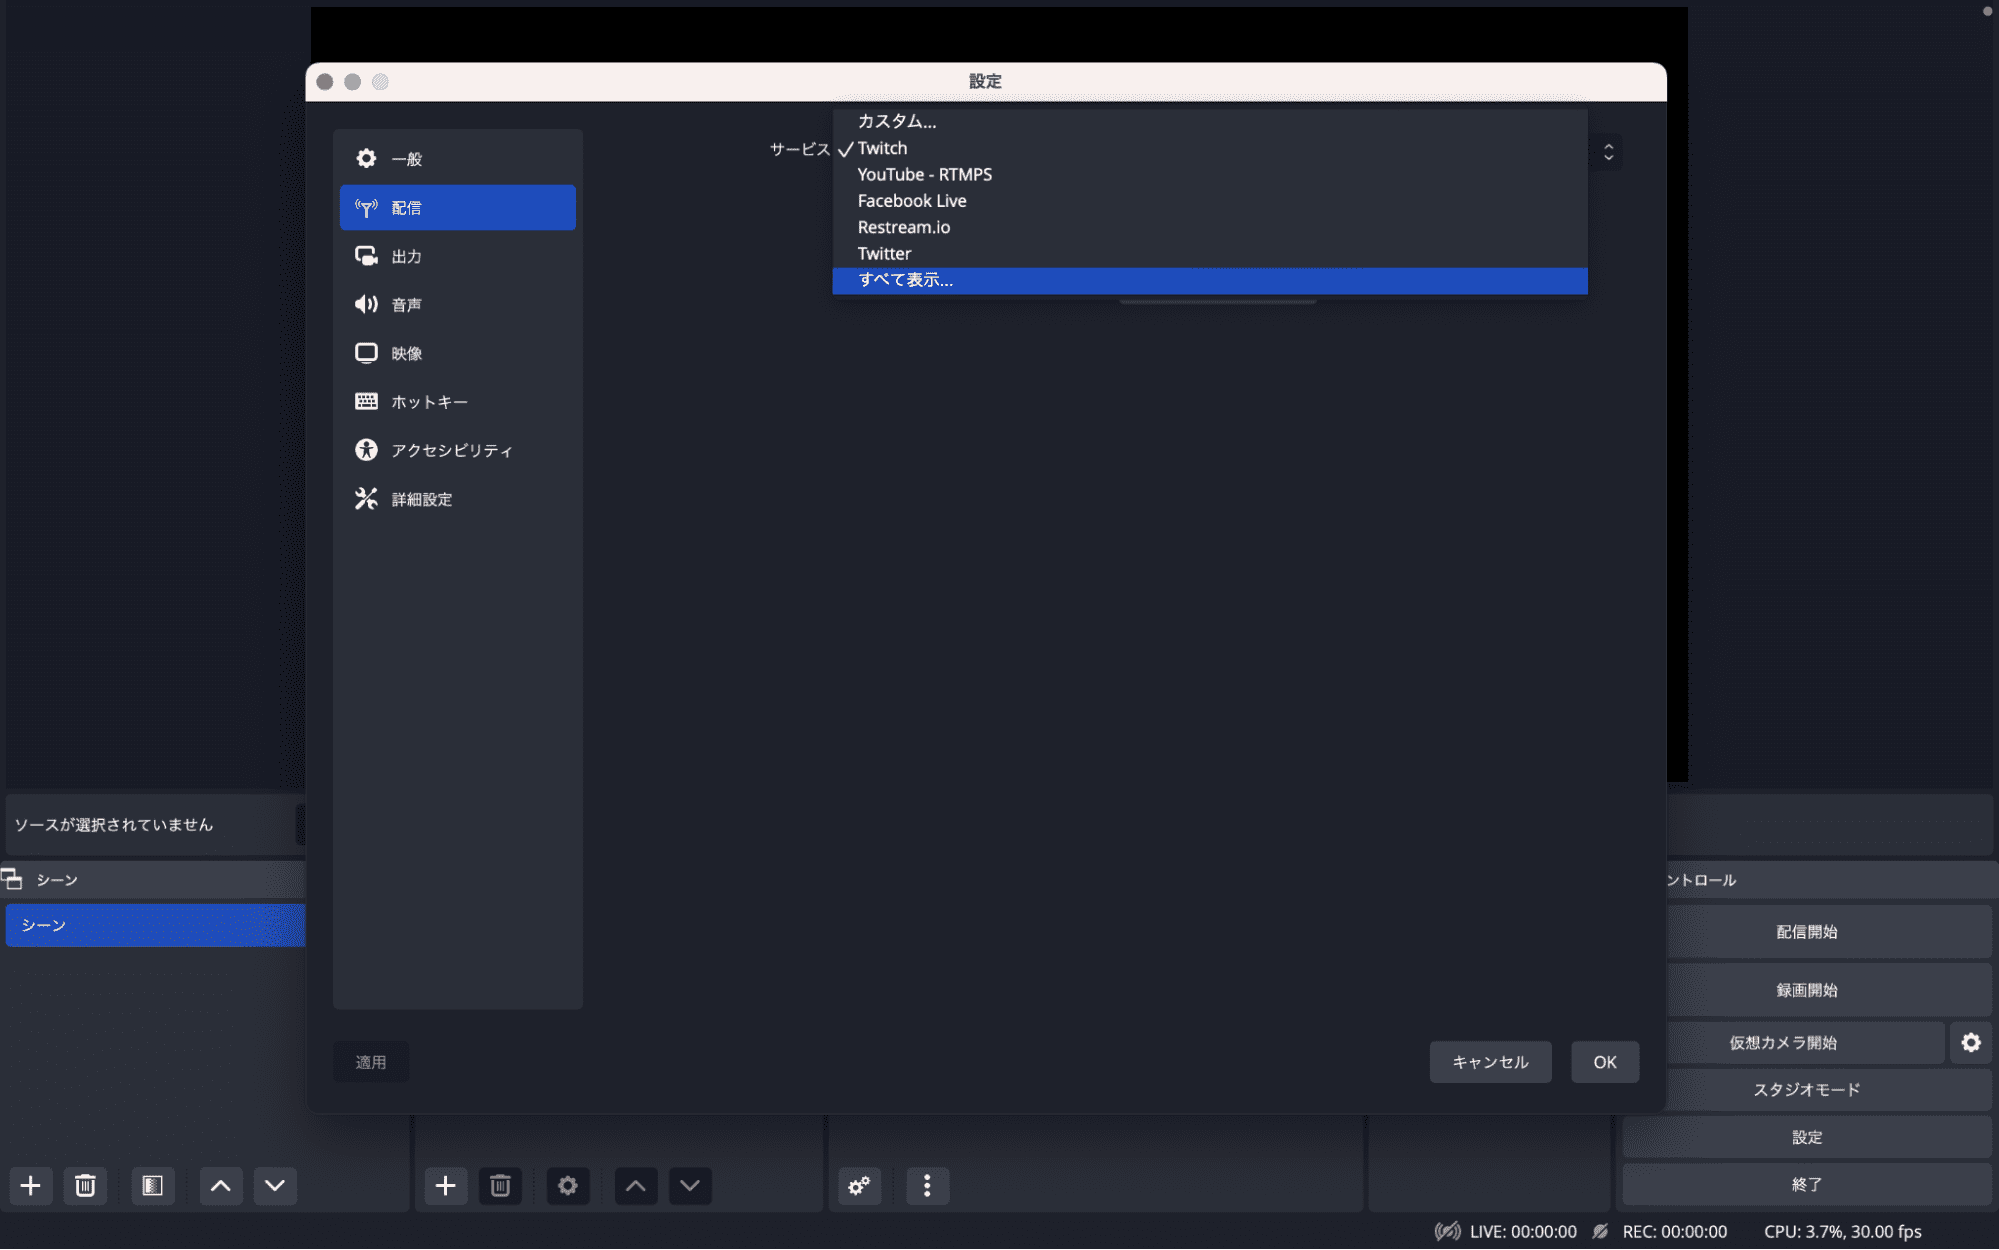Viewport: 1999px width, 1250px height.
Task: Move the scene down with arrow
Action: 275,1186
